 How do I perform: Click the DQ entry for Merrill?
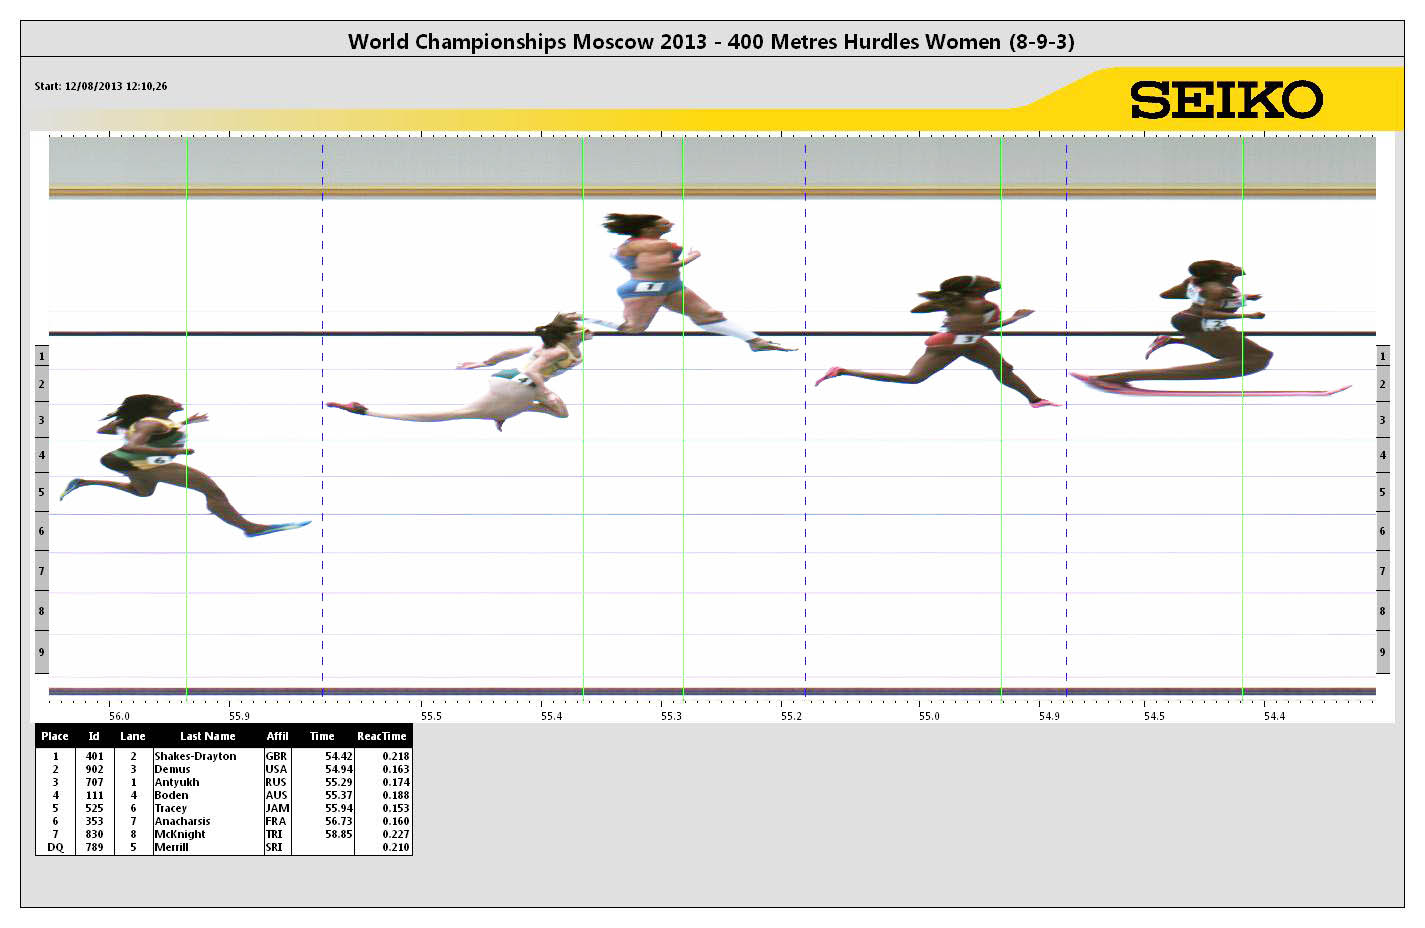click(55, 847)
